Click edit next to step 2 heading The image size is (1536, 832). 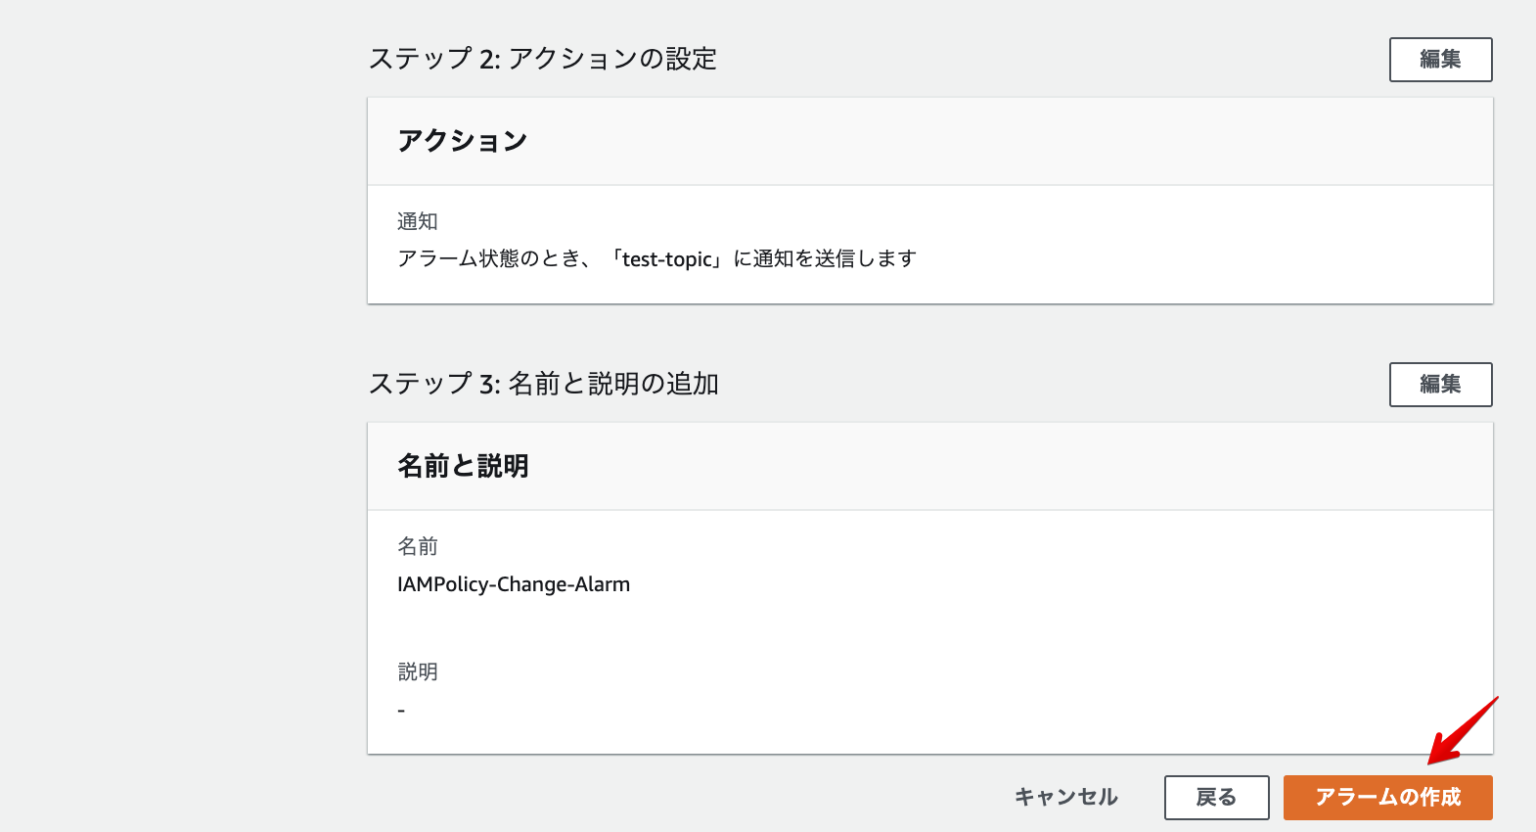click(x=1440, y=59)
